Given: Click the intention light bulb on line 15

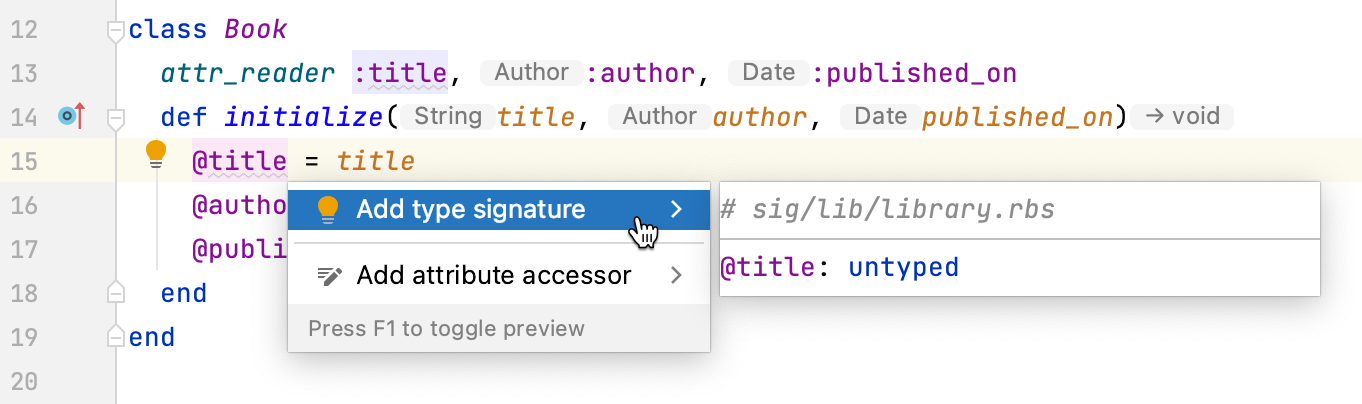Looking at the screenshot, I should click(156, 153).
